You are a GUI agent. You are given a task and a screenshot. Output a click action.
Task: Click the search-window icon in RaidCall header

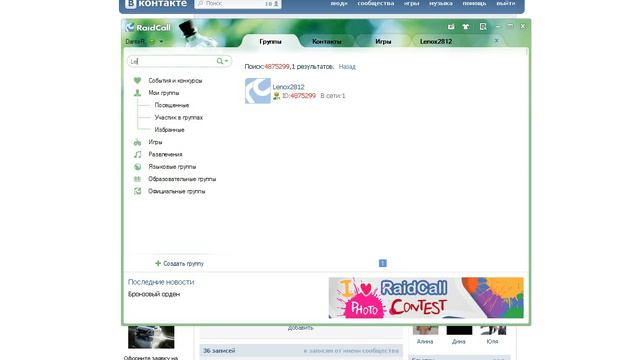tap(483, 27)
